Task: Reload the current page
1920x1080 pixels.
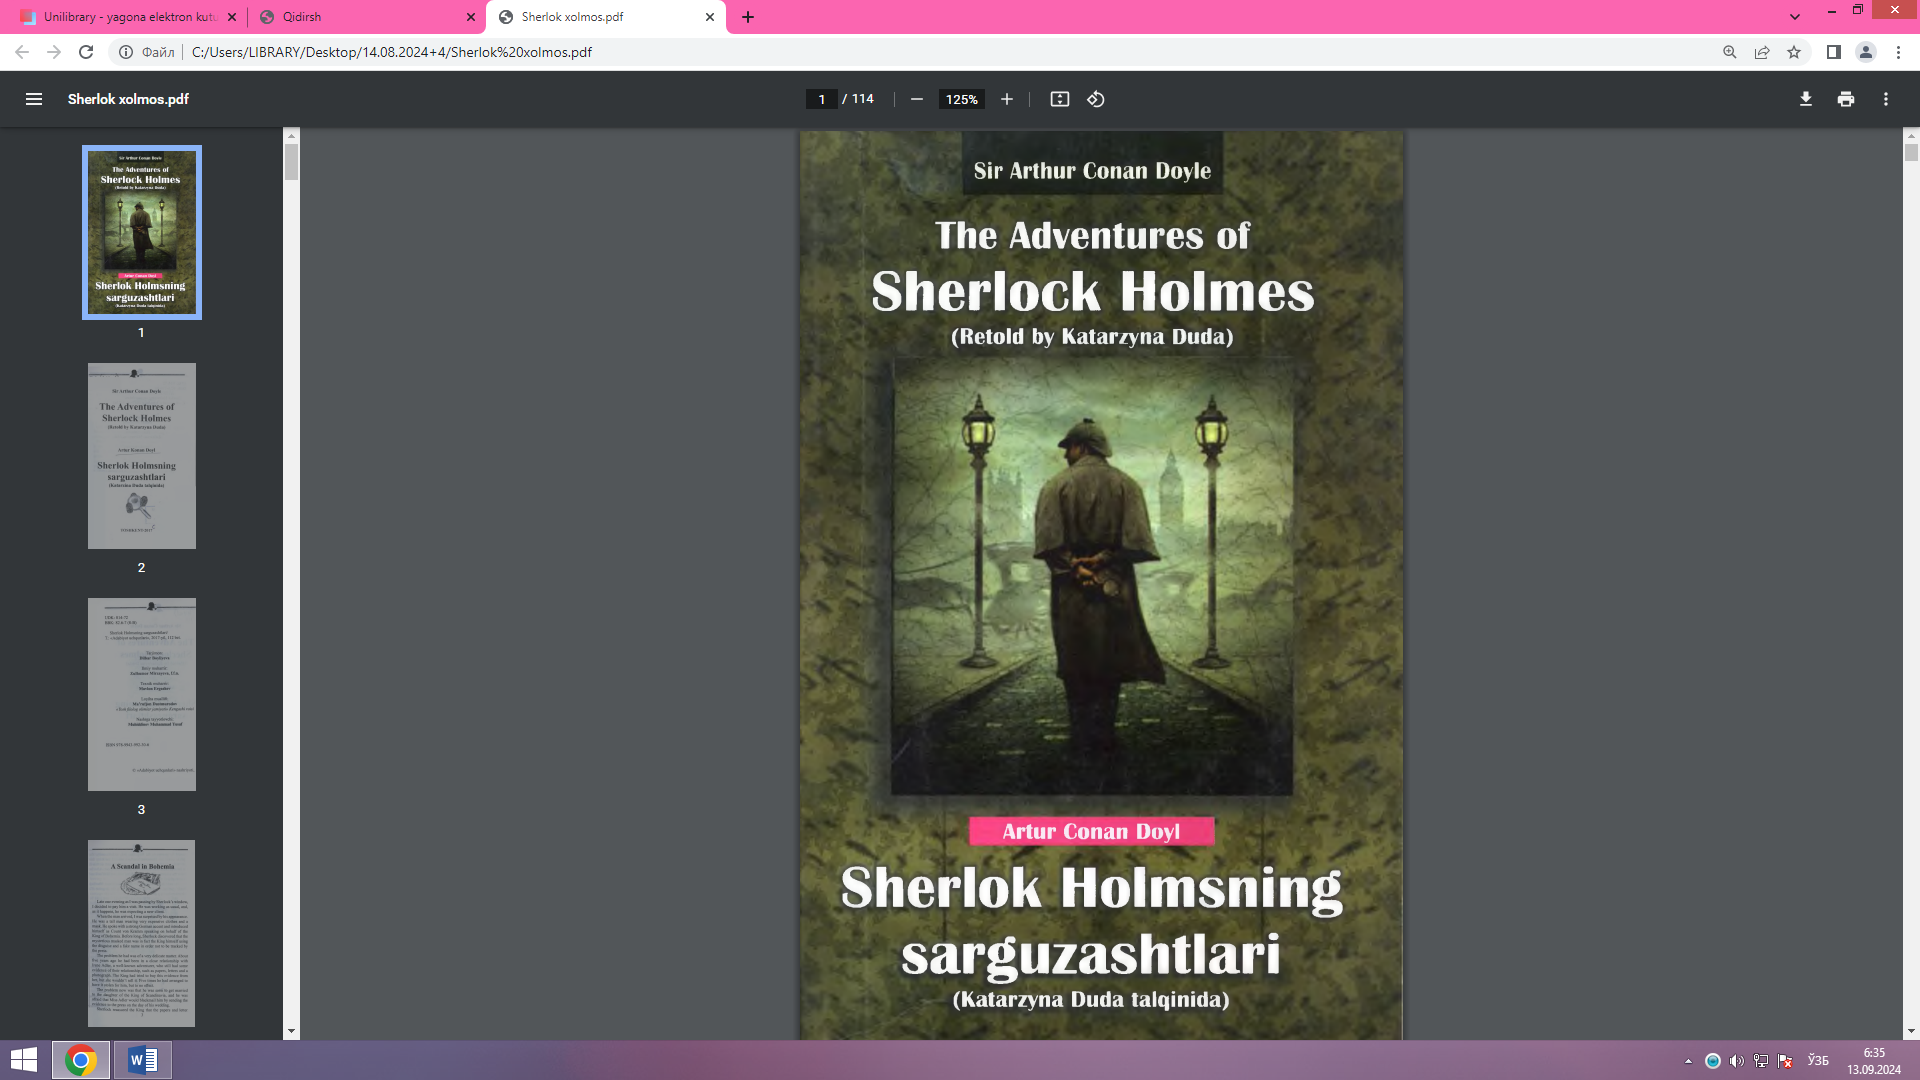Action: point(86,52)
